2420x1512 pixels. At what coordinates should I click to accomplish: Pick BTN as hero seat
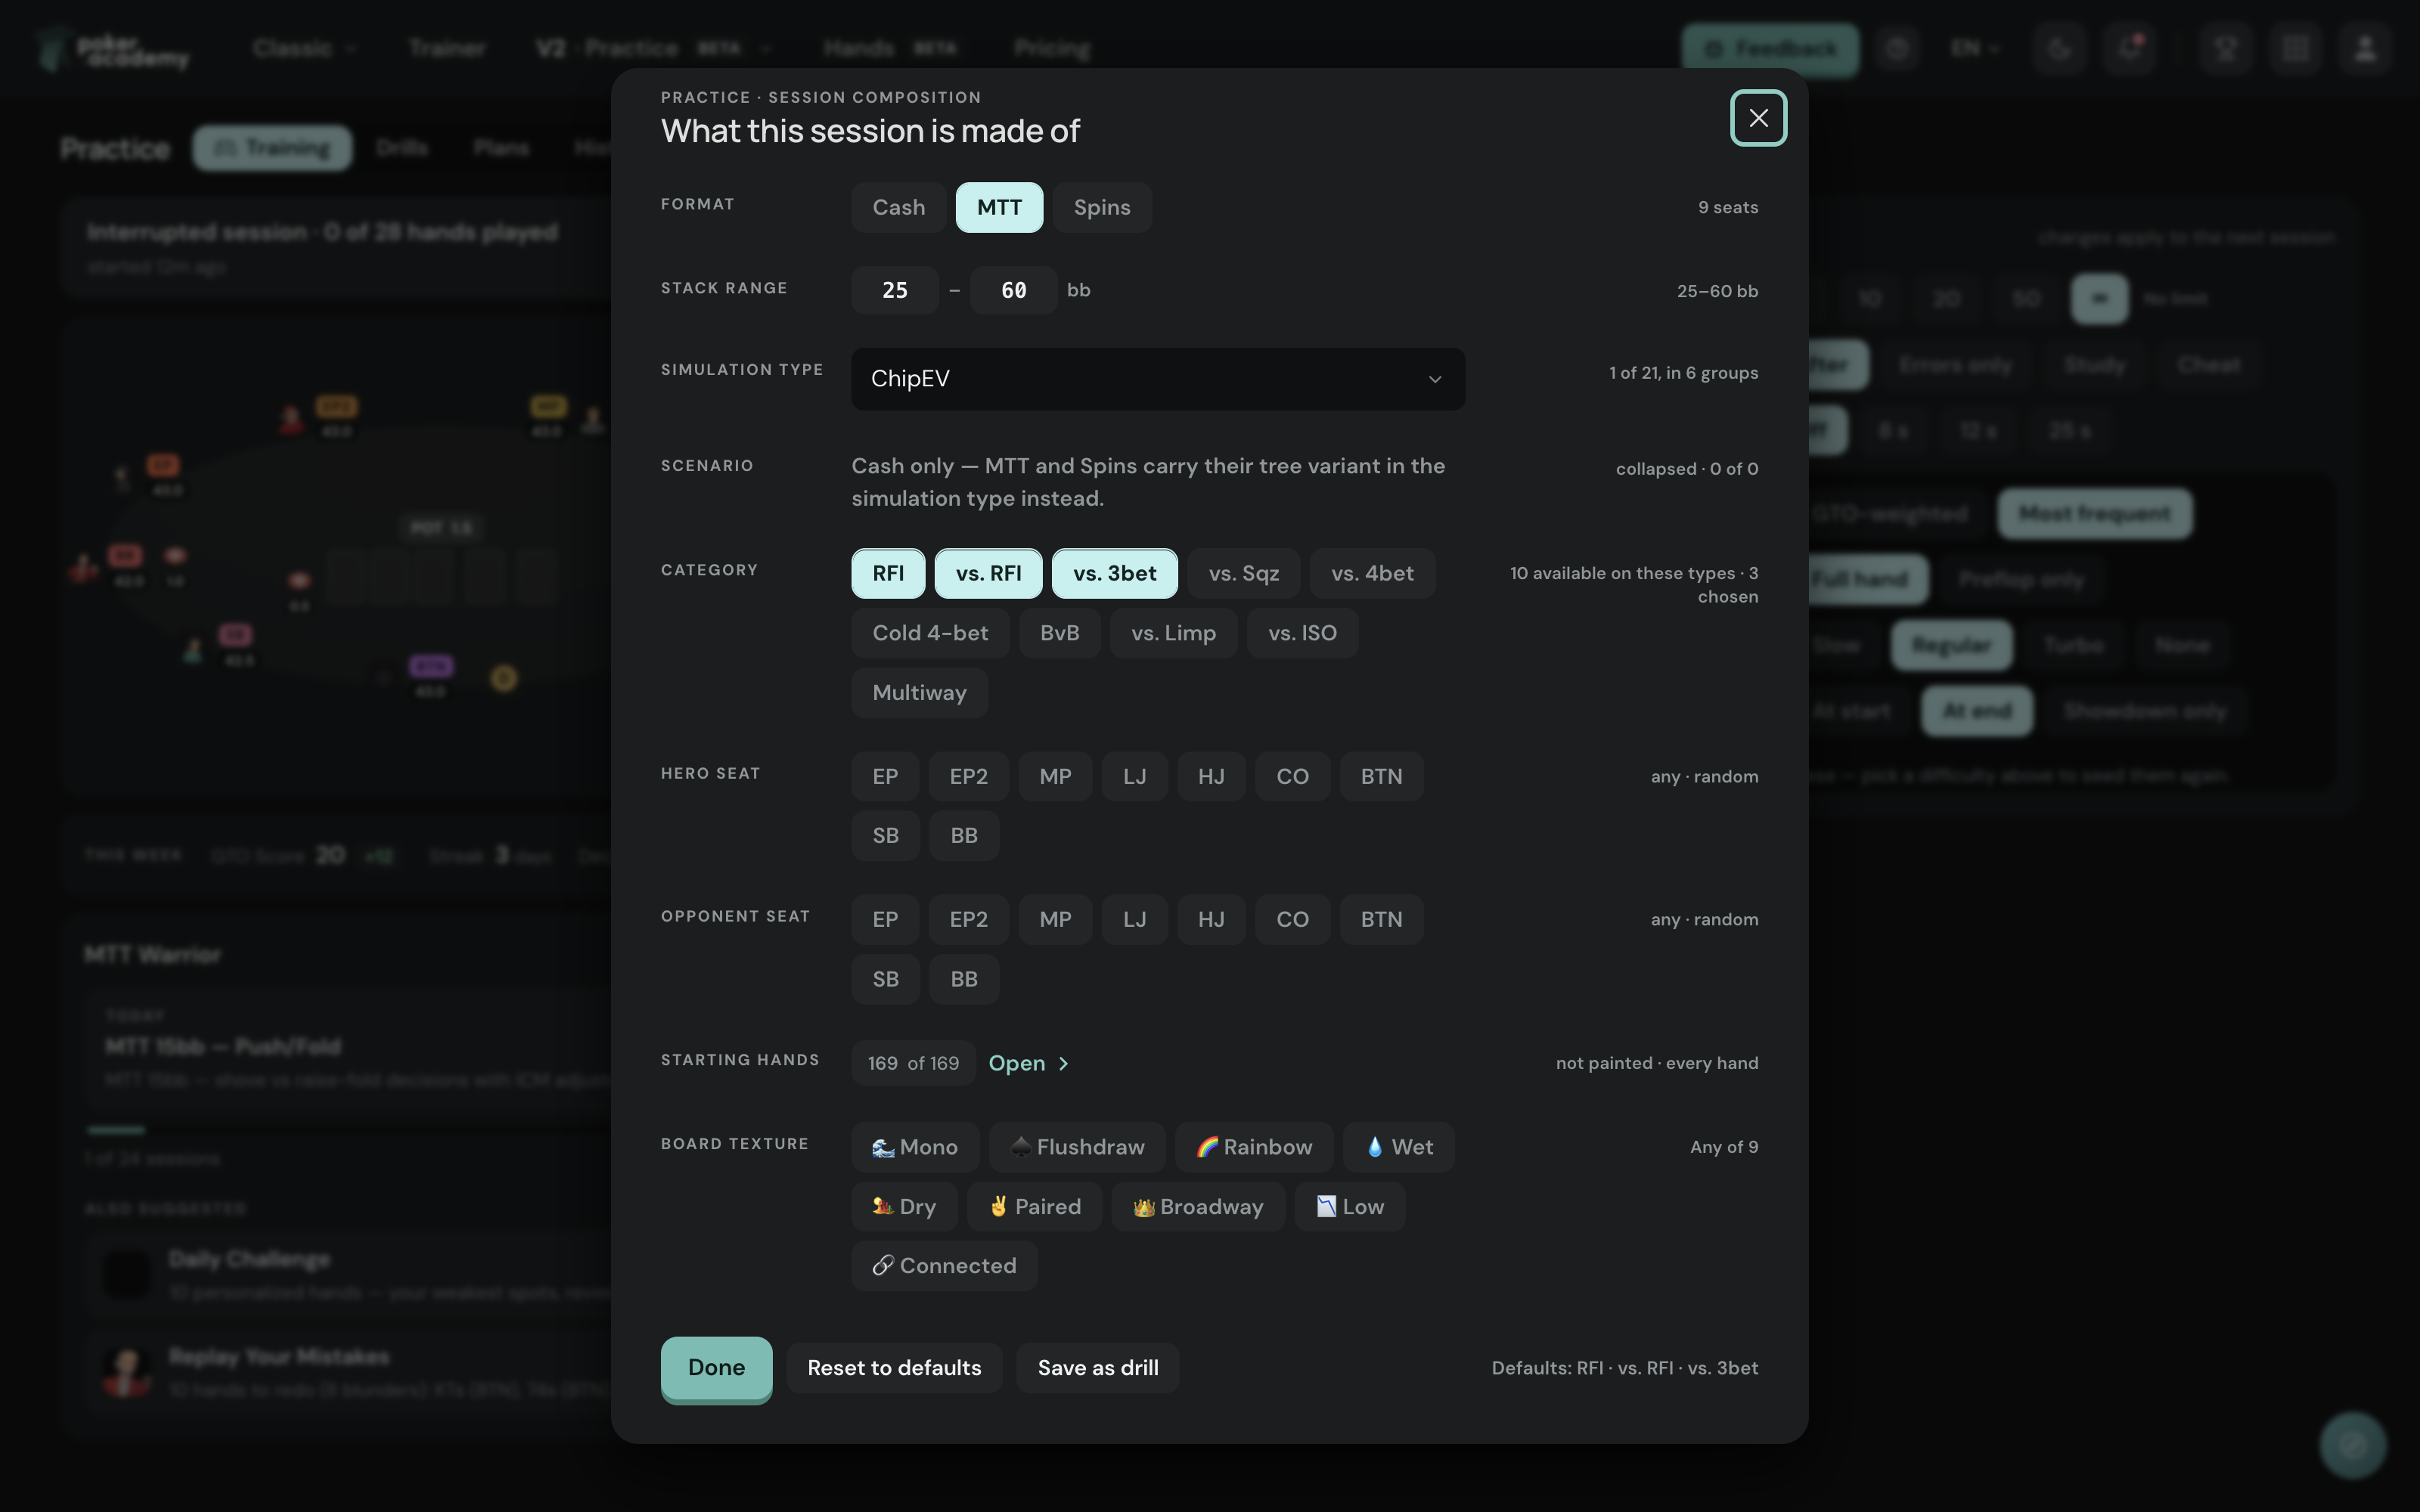pos(1381,776)
